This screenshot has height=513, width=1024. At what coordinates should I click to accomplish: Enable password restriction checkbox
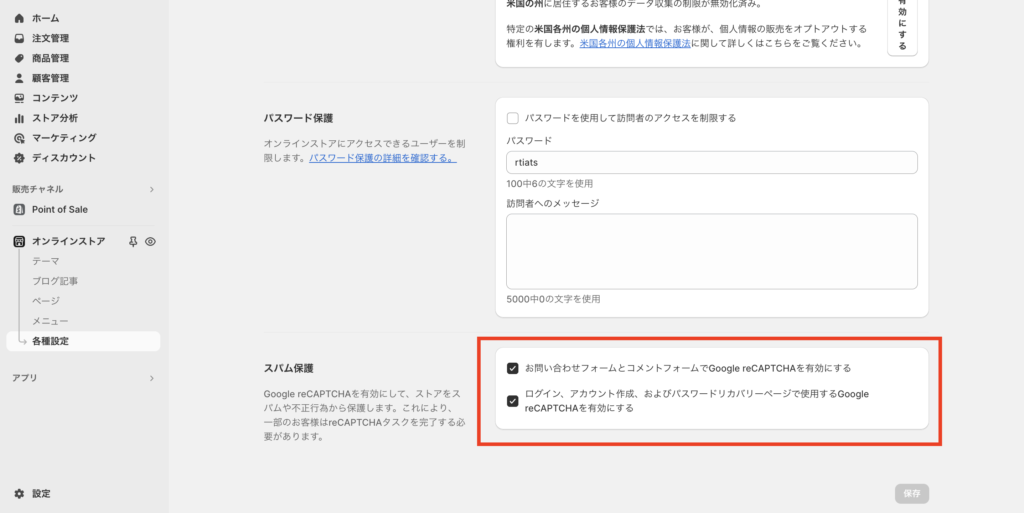coord(513,118)
